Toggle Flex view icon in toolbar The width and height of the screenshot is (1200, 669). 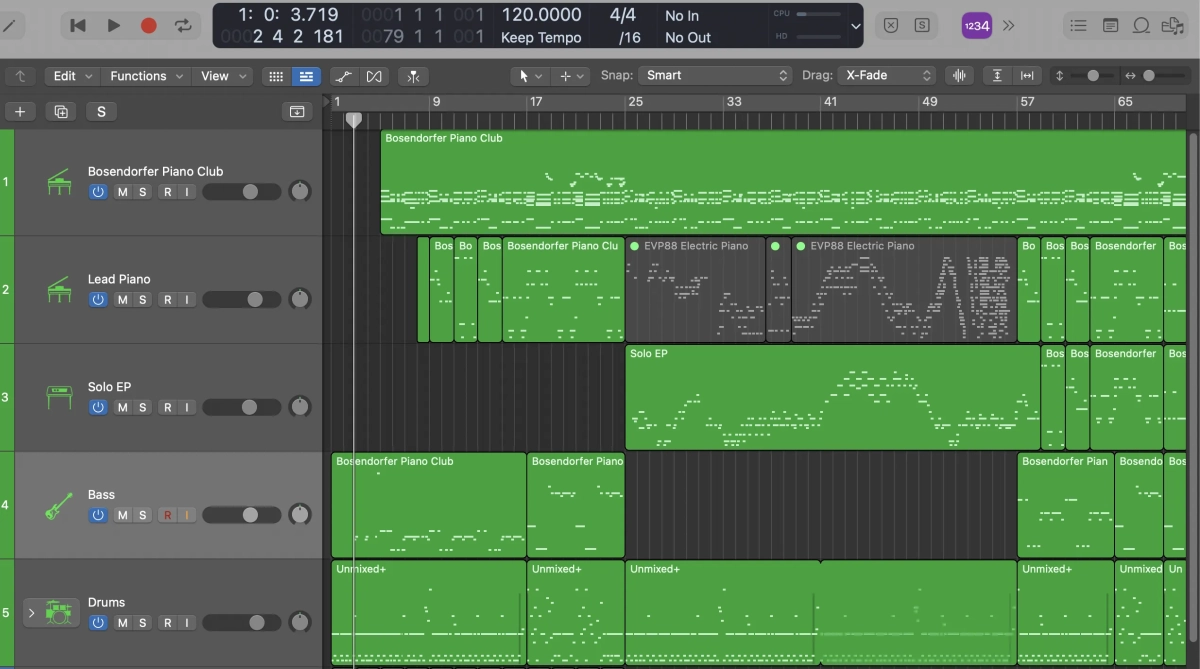[x=374, y=76]
